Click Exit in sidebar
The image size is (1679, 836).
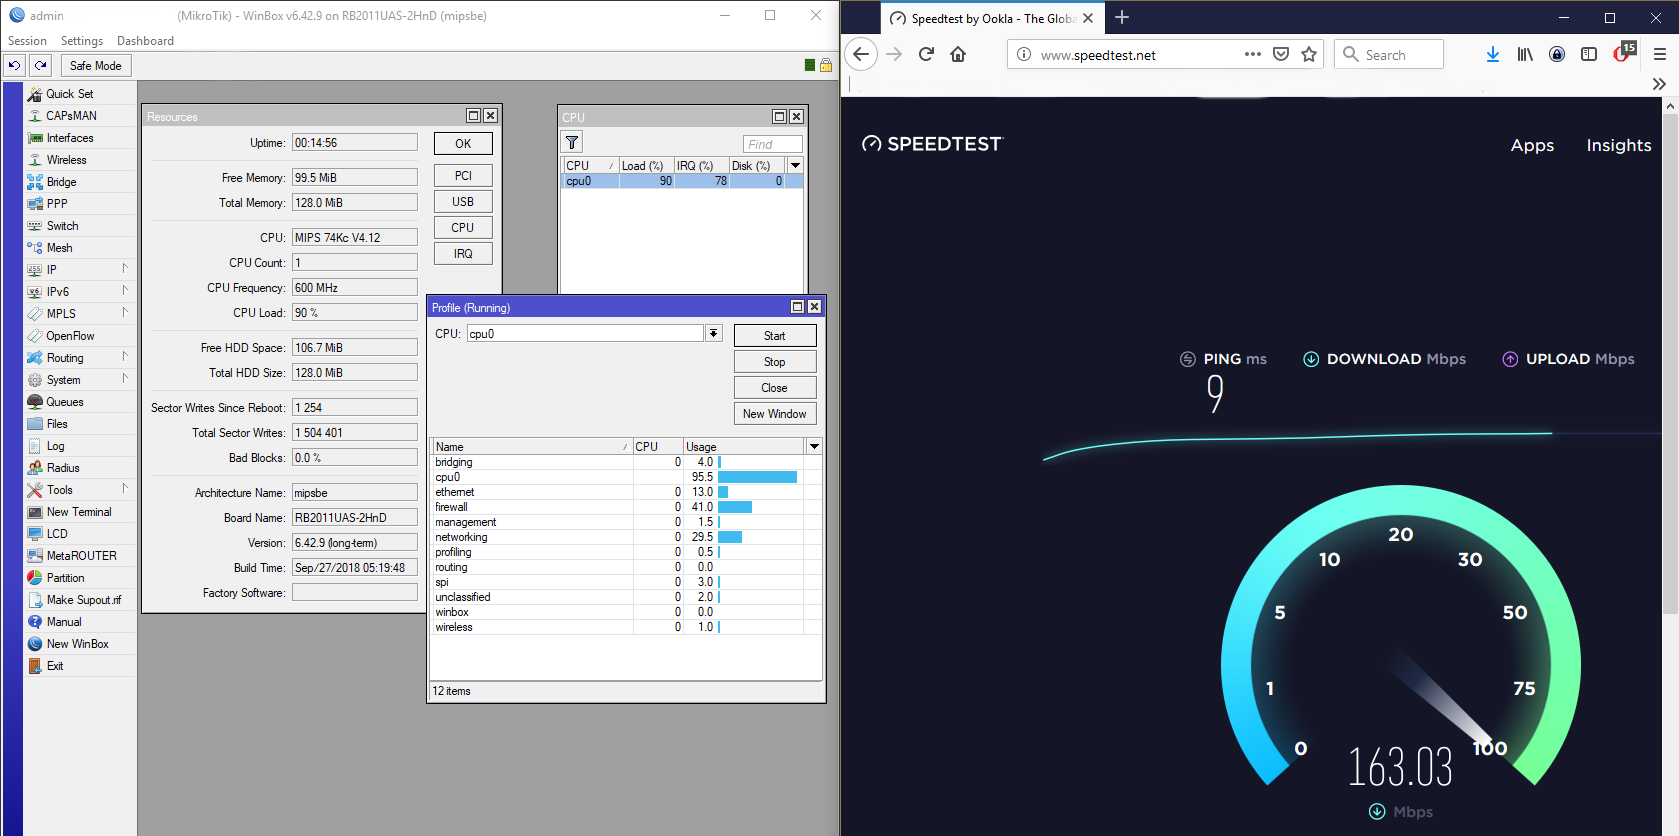pos(55,666)
